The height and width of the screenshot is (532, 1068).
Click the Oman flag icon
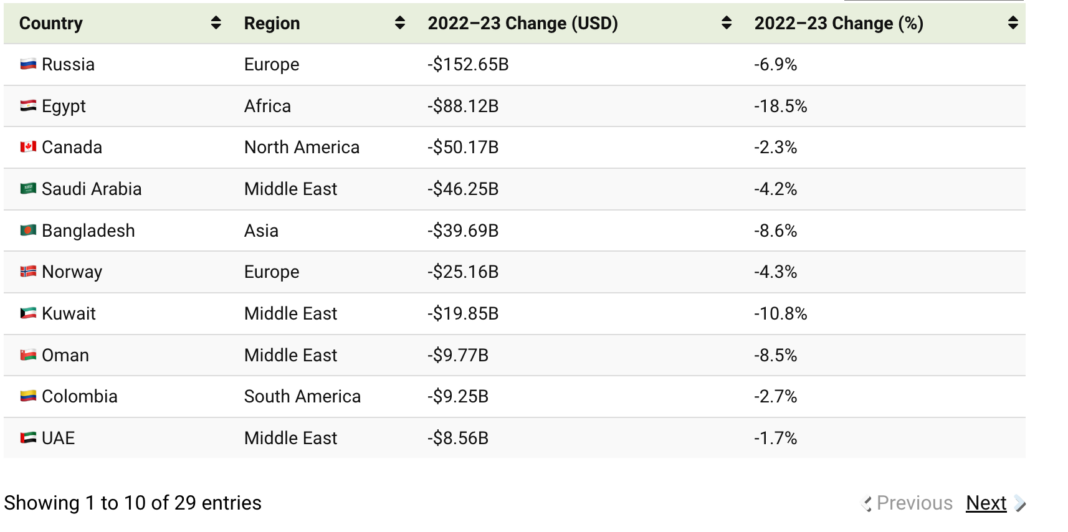(28, 355)
